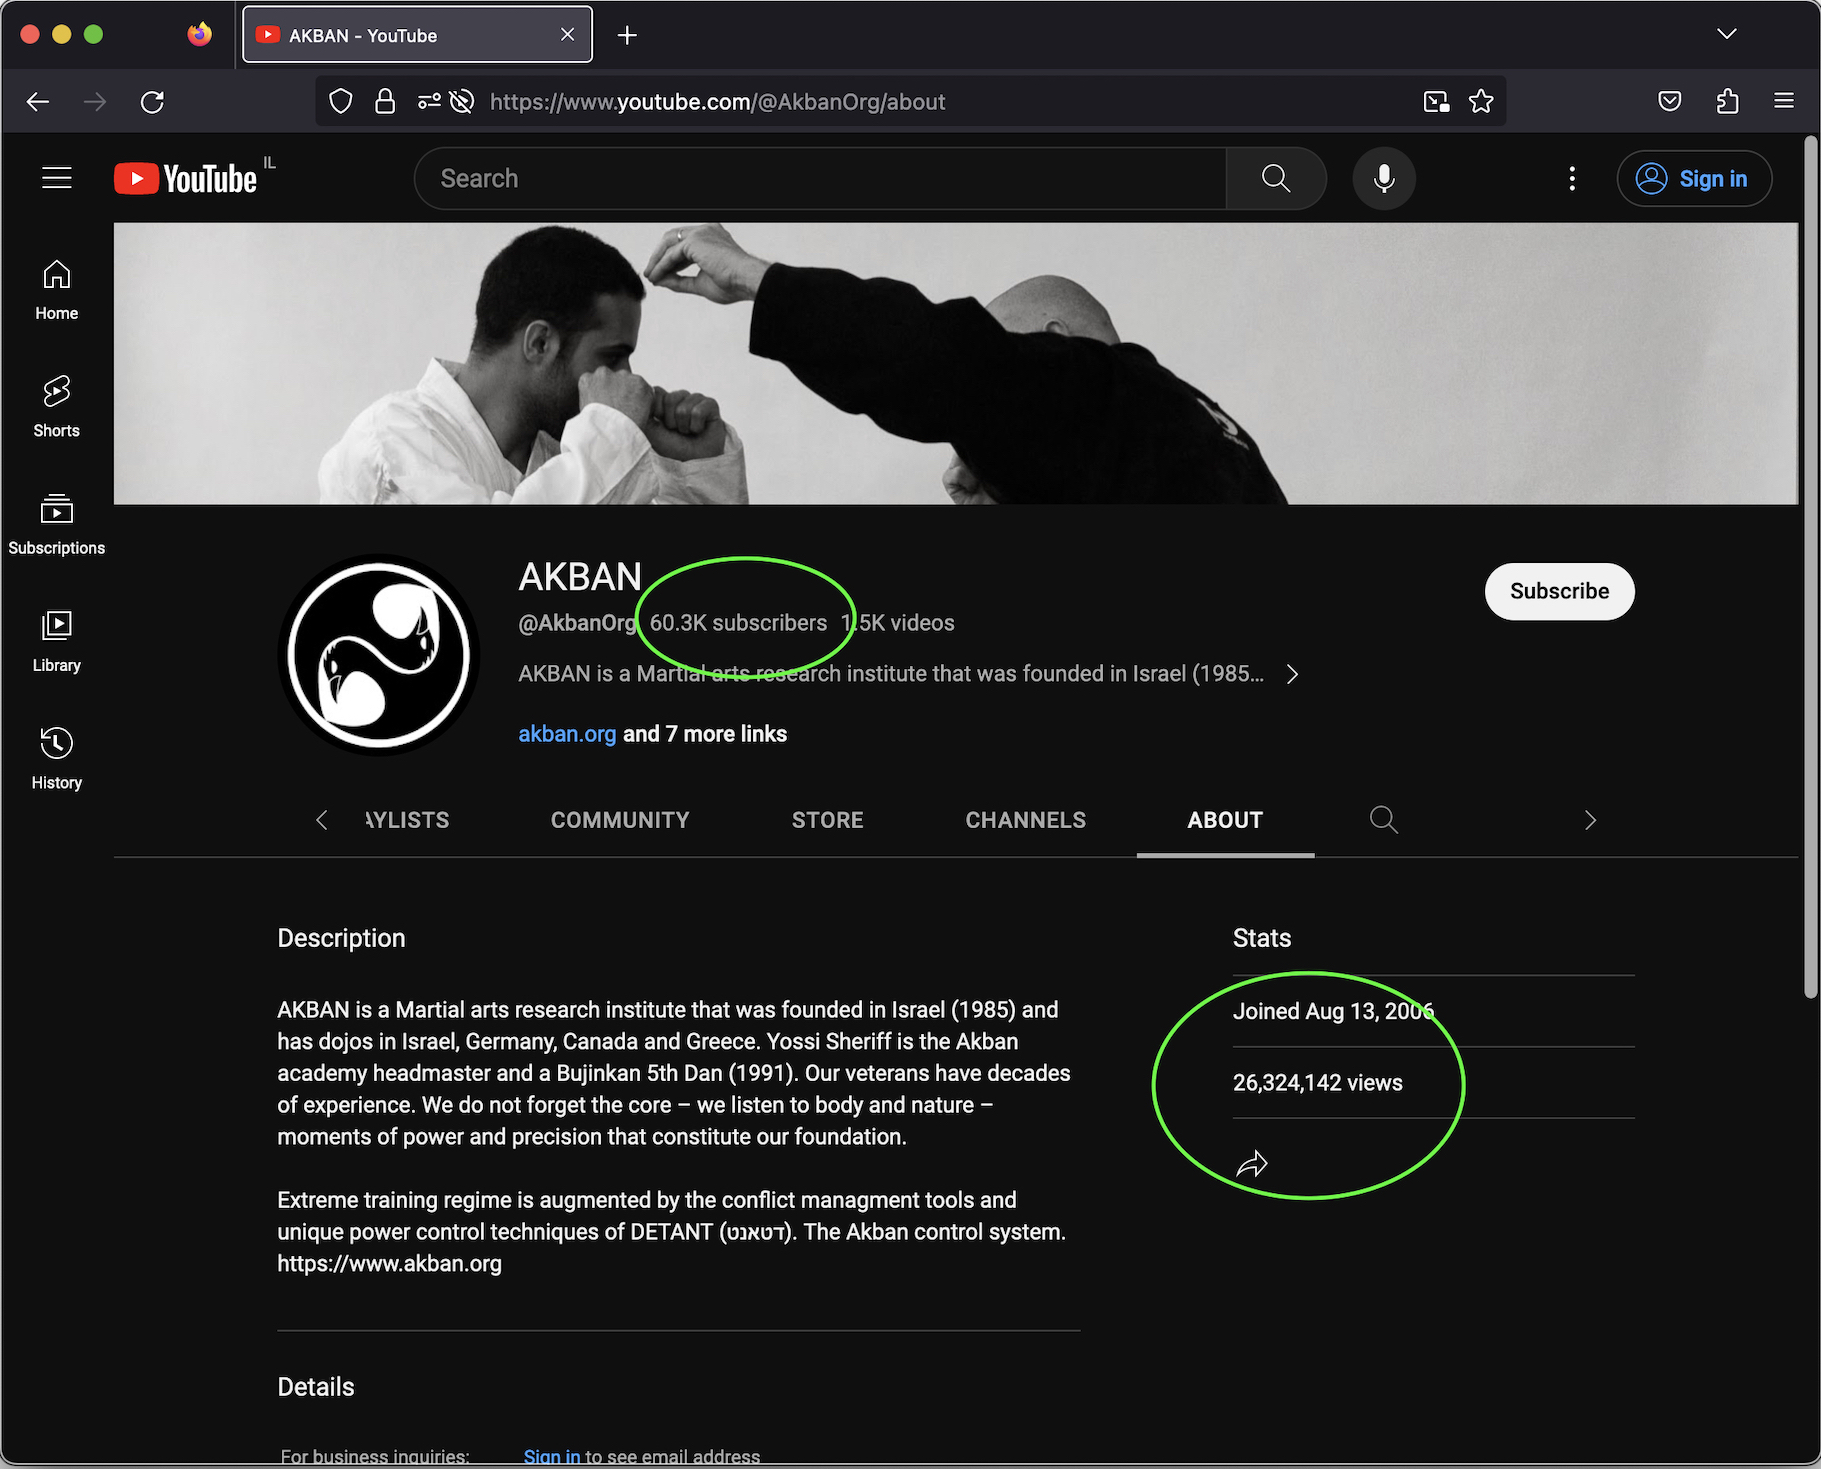Click the @AkbanOrg handle
The height and width of the screenshot is (1469, 1821).
click(x=577, y=623)
